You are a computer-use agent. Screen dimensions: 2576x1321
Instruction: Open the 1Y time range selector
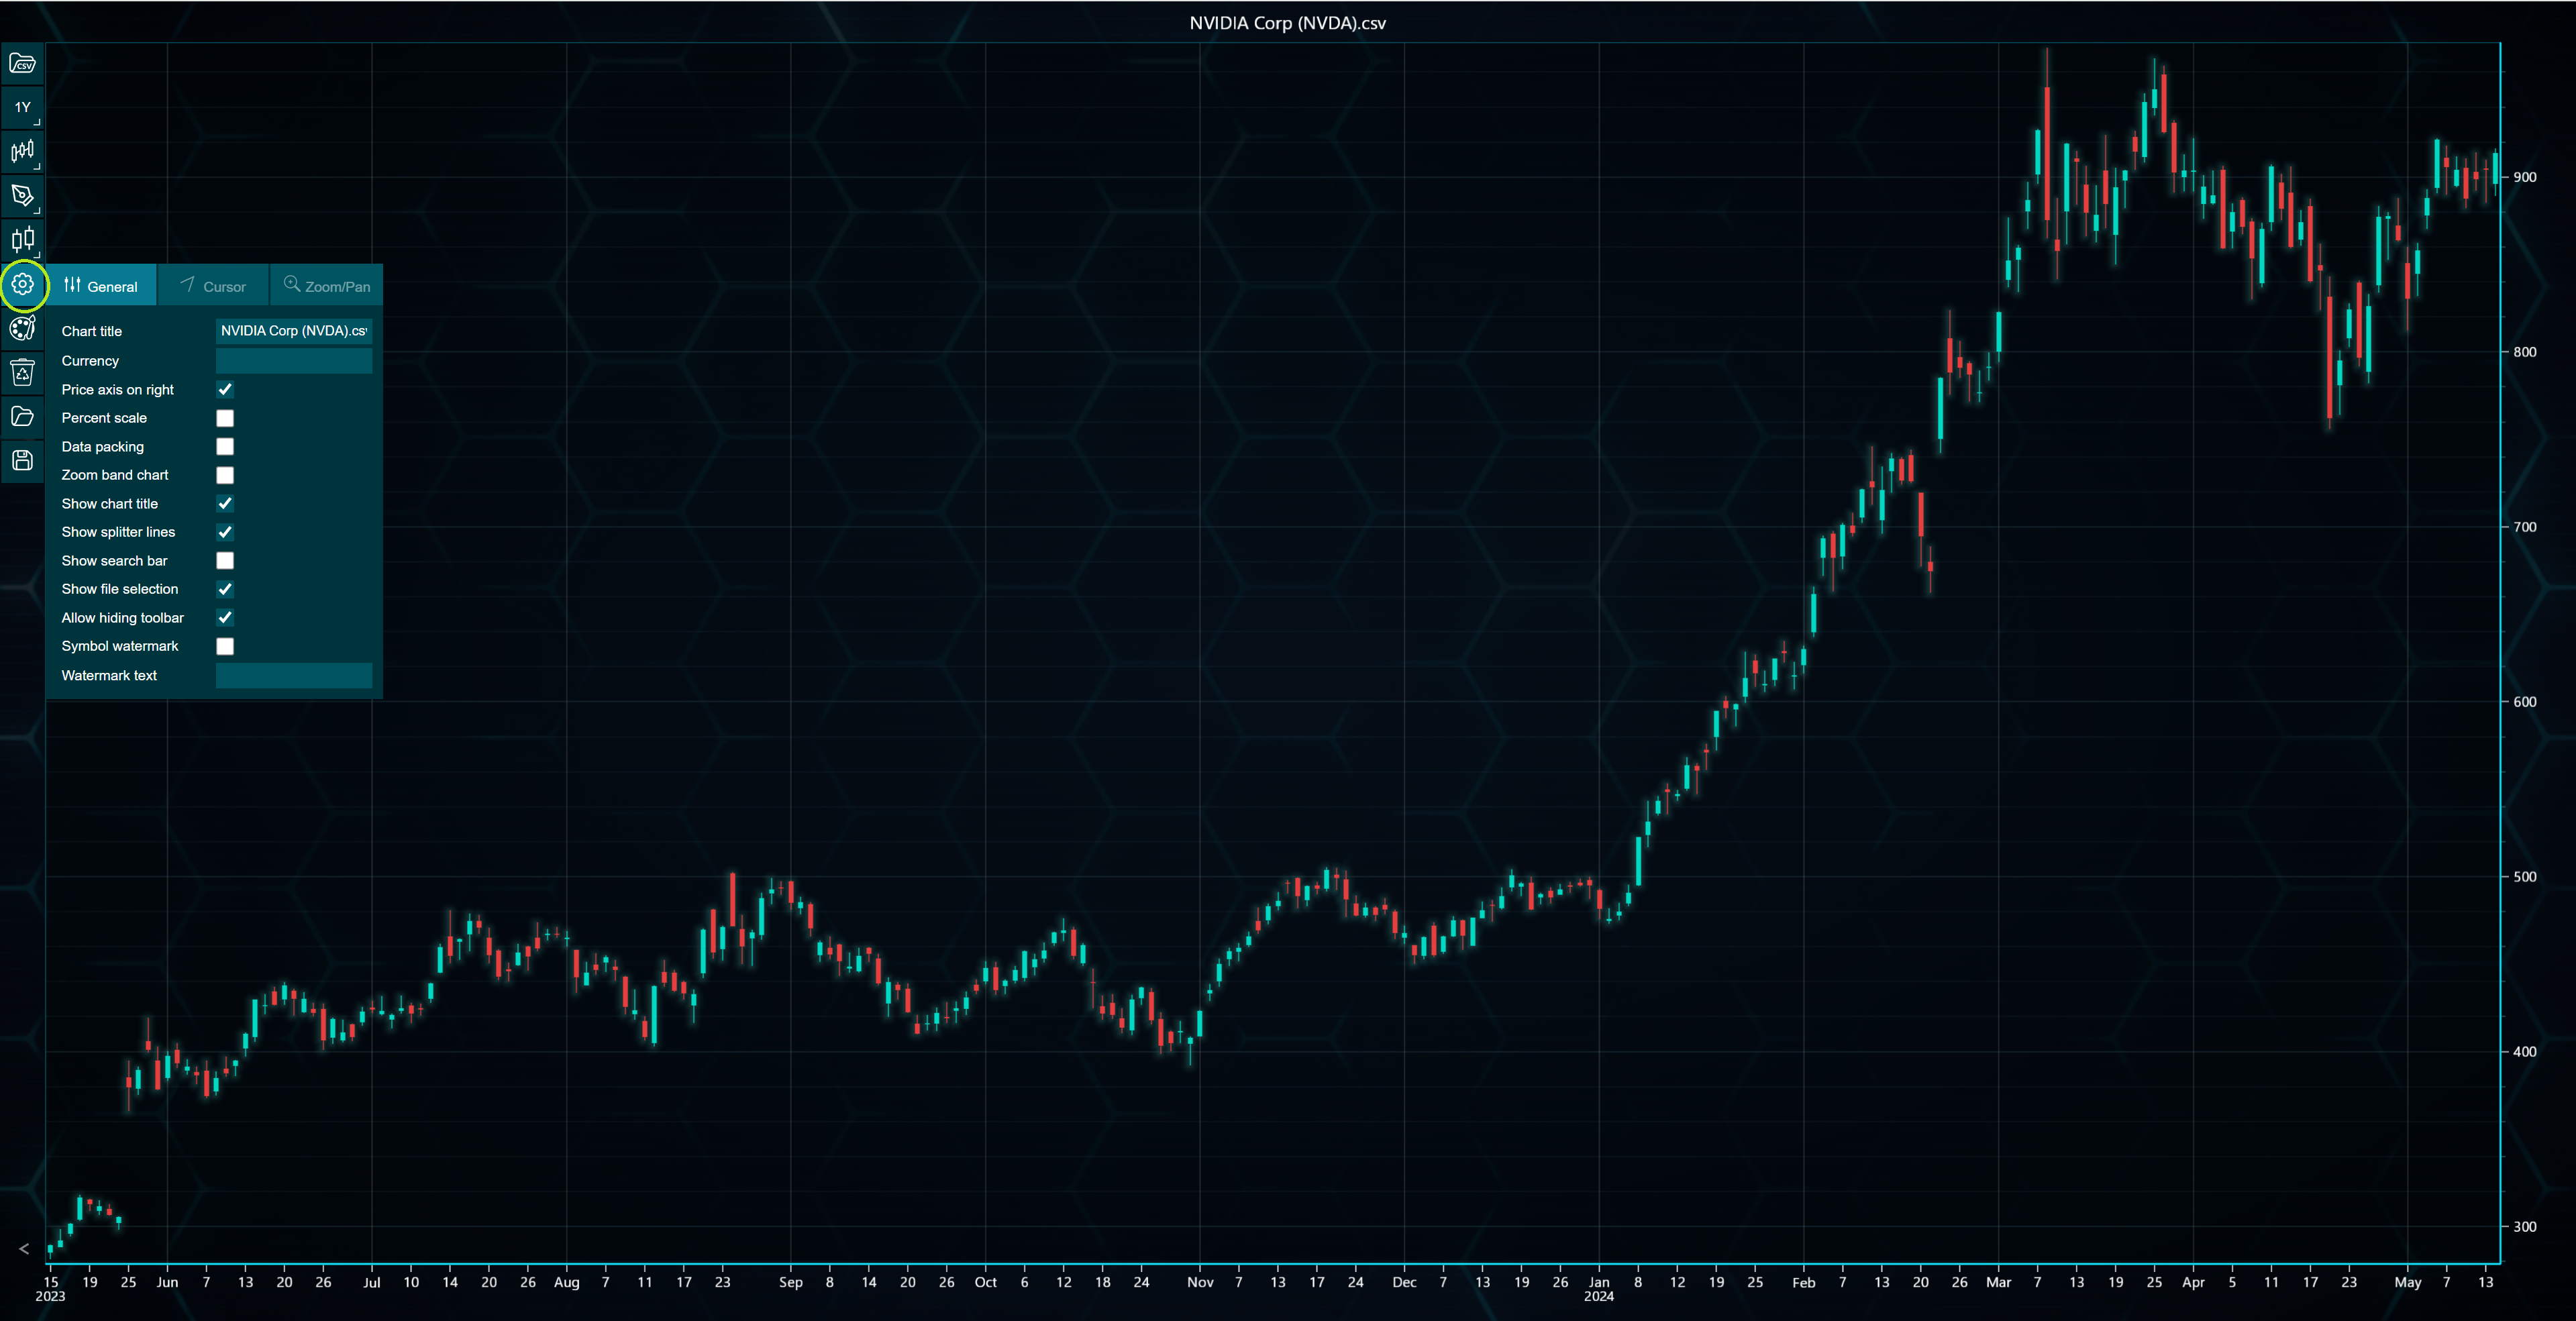(23, 107)
